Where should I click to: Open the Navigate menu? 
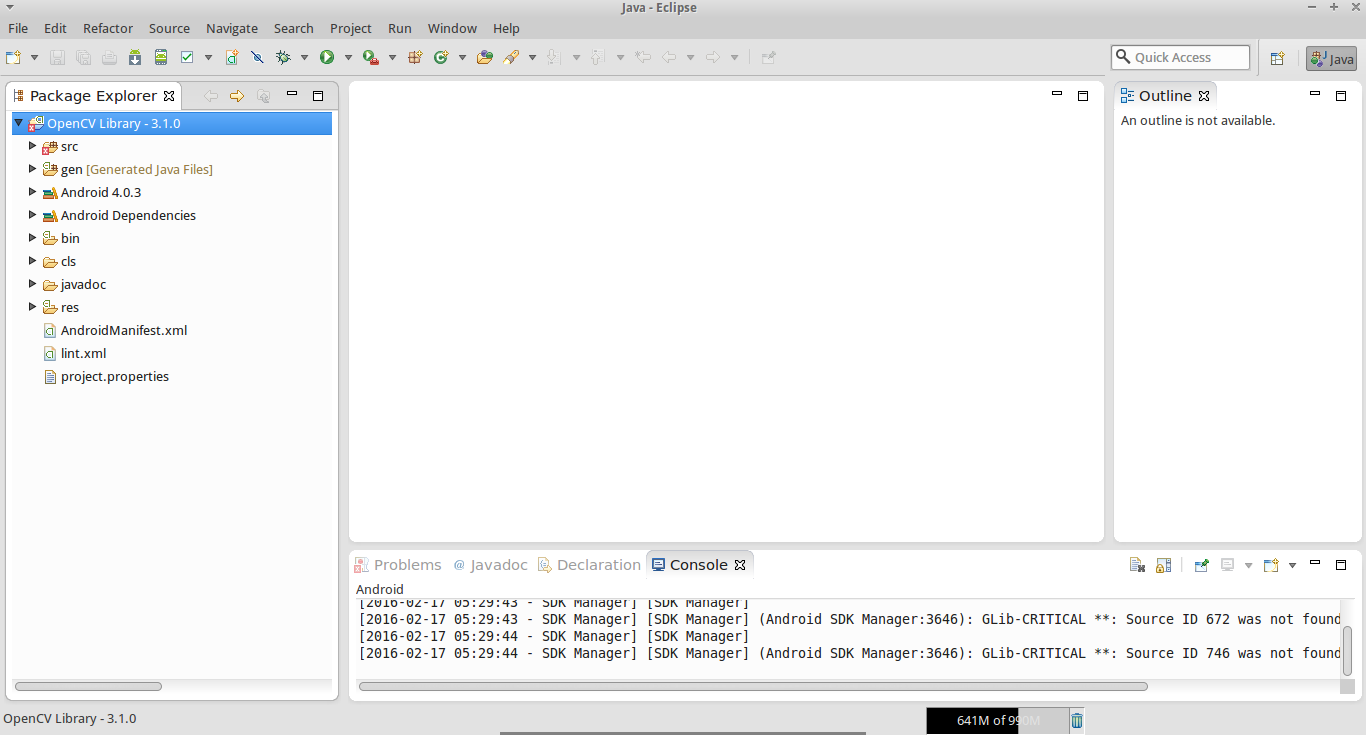pyautogui.click(x=232, y=28)
